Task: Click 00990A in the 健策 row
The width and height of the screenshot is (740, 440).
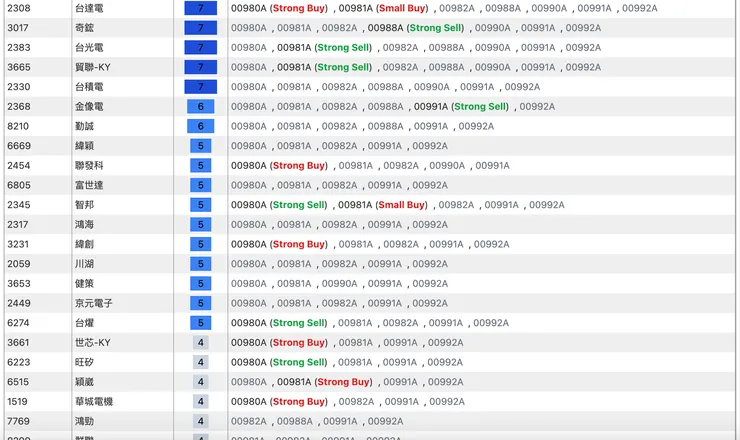Action: 339,284
